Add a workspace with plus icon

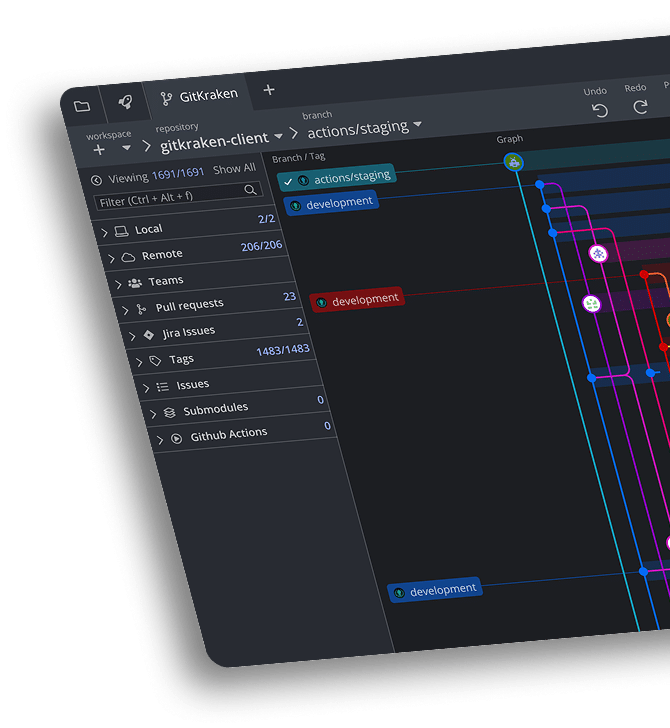pos(99,150)
